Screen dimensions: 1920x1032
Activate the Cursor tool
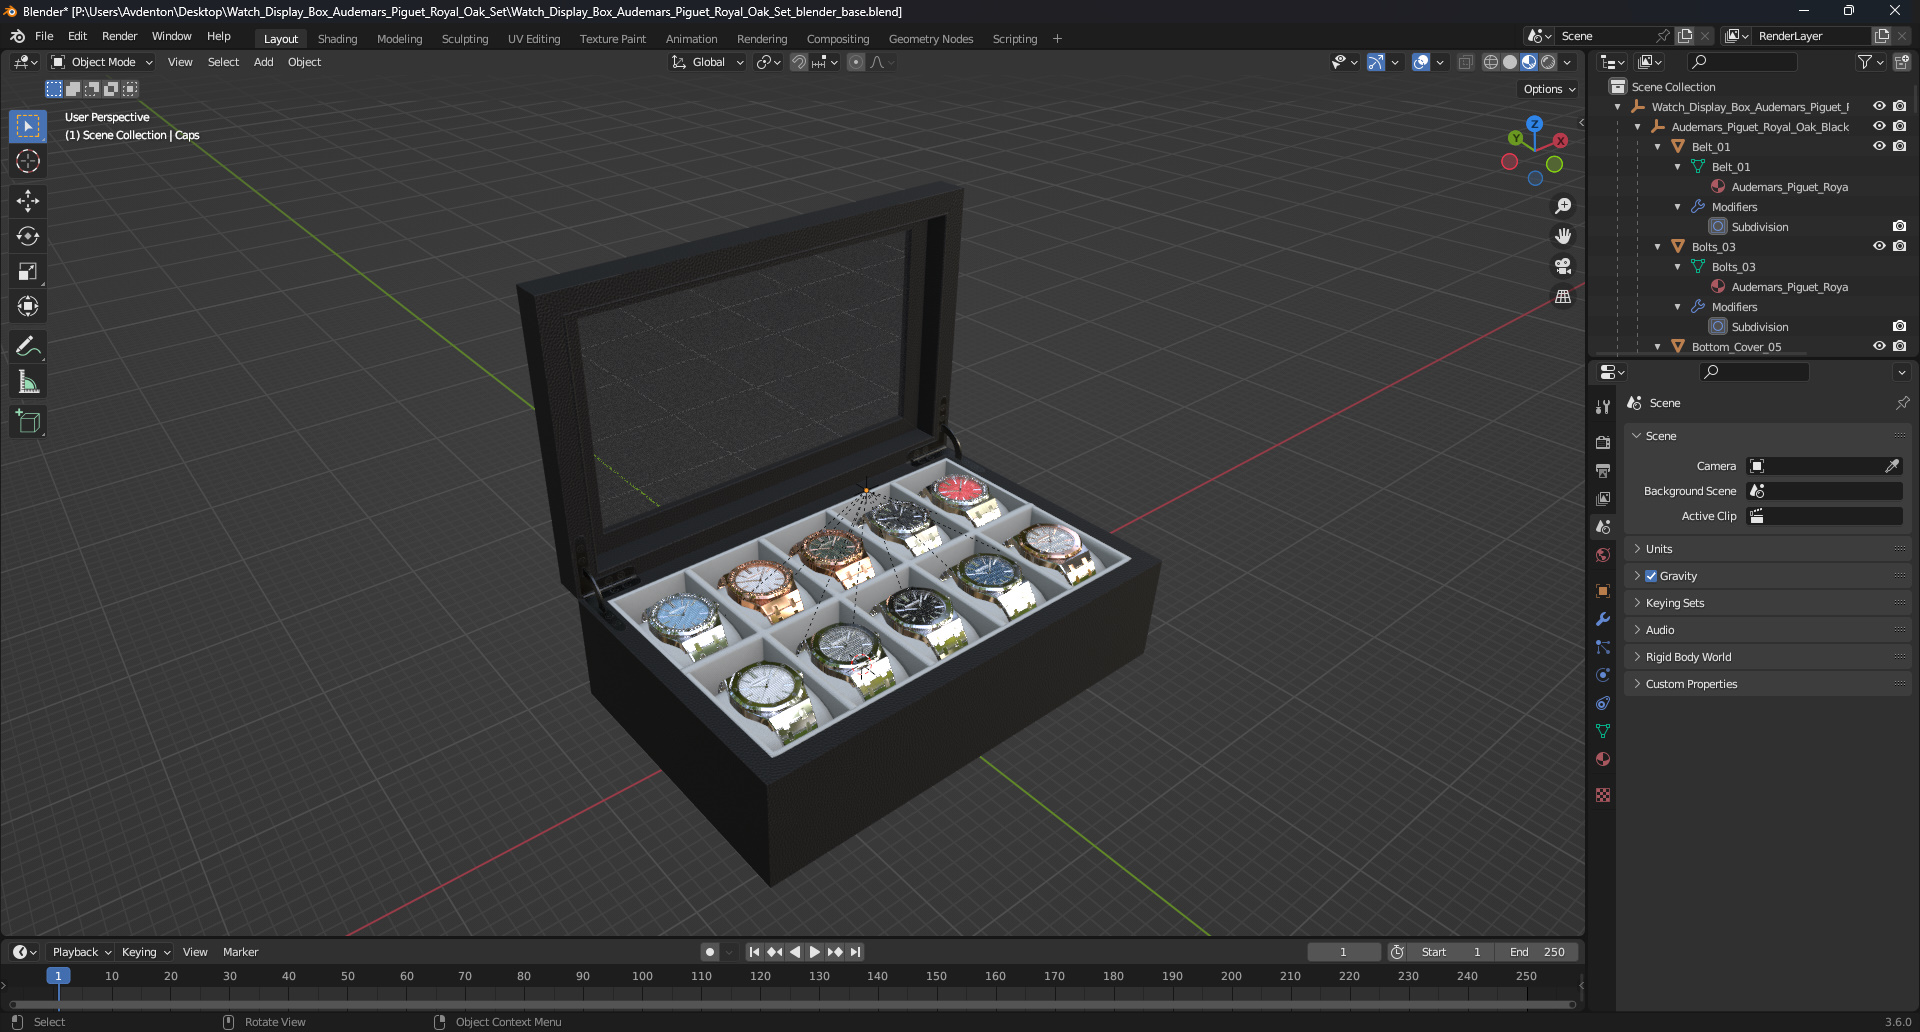click(x=28, y=161)
